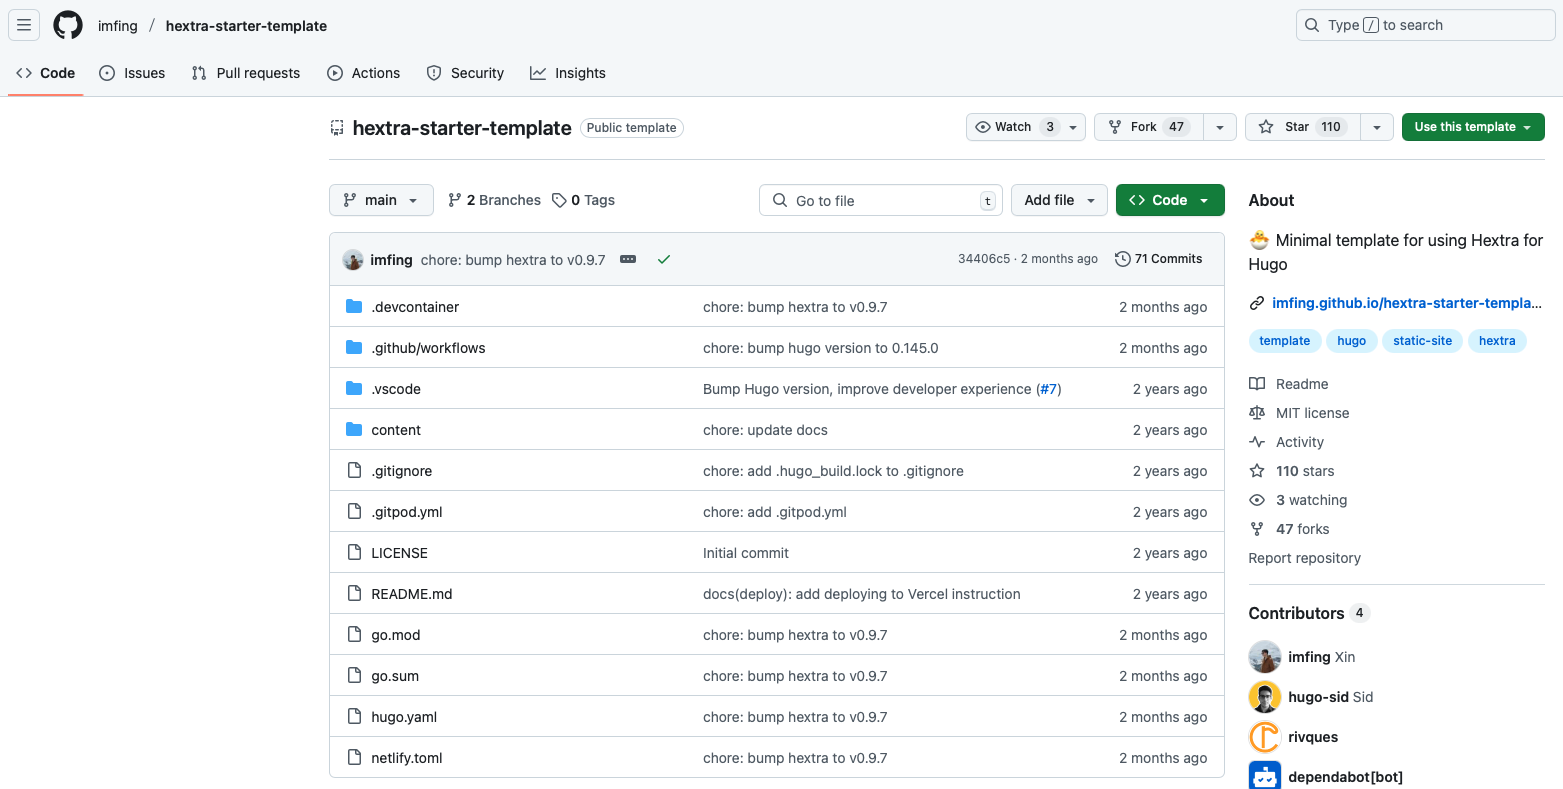Open the Insights tab
The height and width of the screenshot is (789, 1563).
pos(568,73)
